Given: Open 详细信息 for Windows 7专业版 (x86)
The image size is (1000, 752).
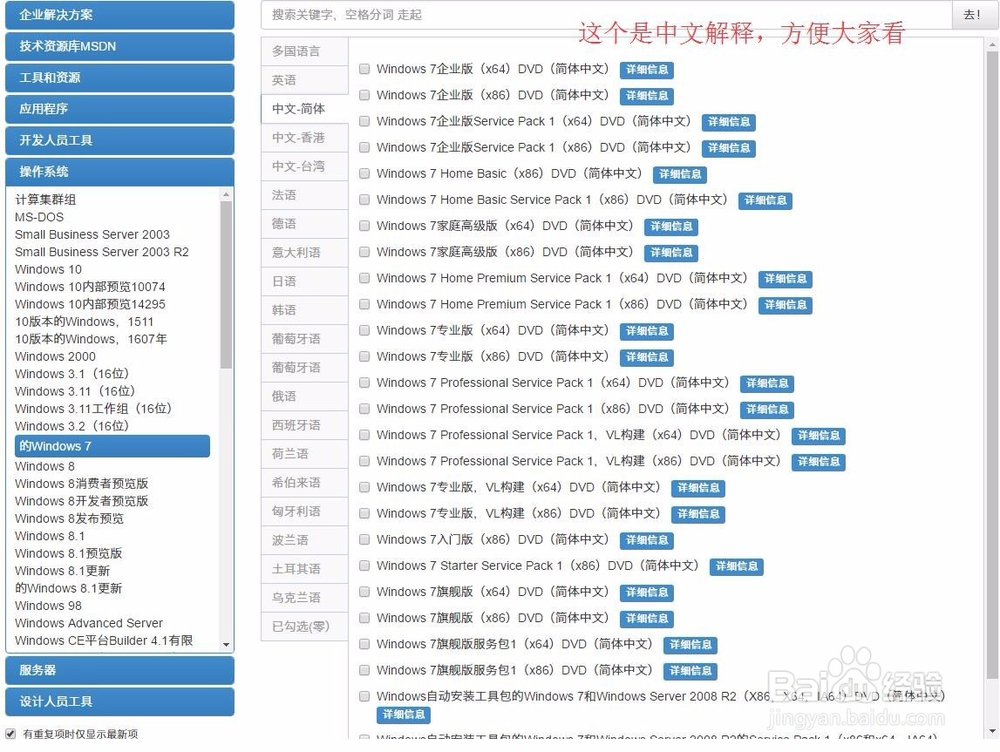Looking at the screenshot, I should 647,357.
